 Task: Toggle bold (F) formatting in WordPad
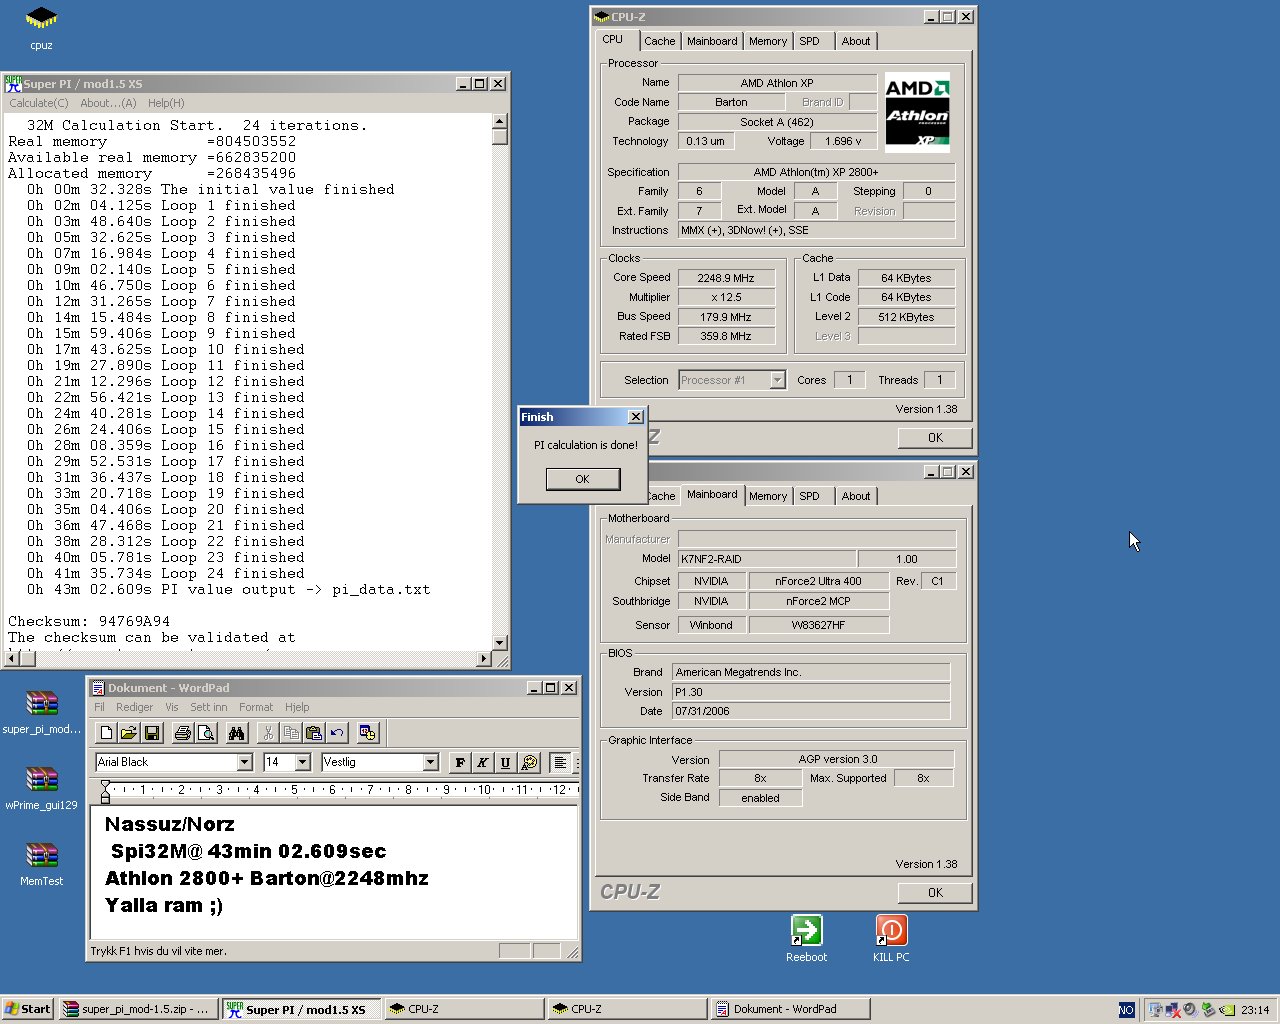click(460, 762)
